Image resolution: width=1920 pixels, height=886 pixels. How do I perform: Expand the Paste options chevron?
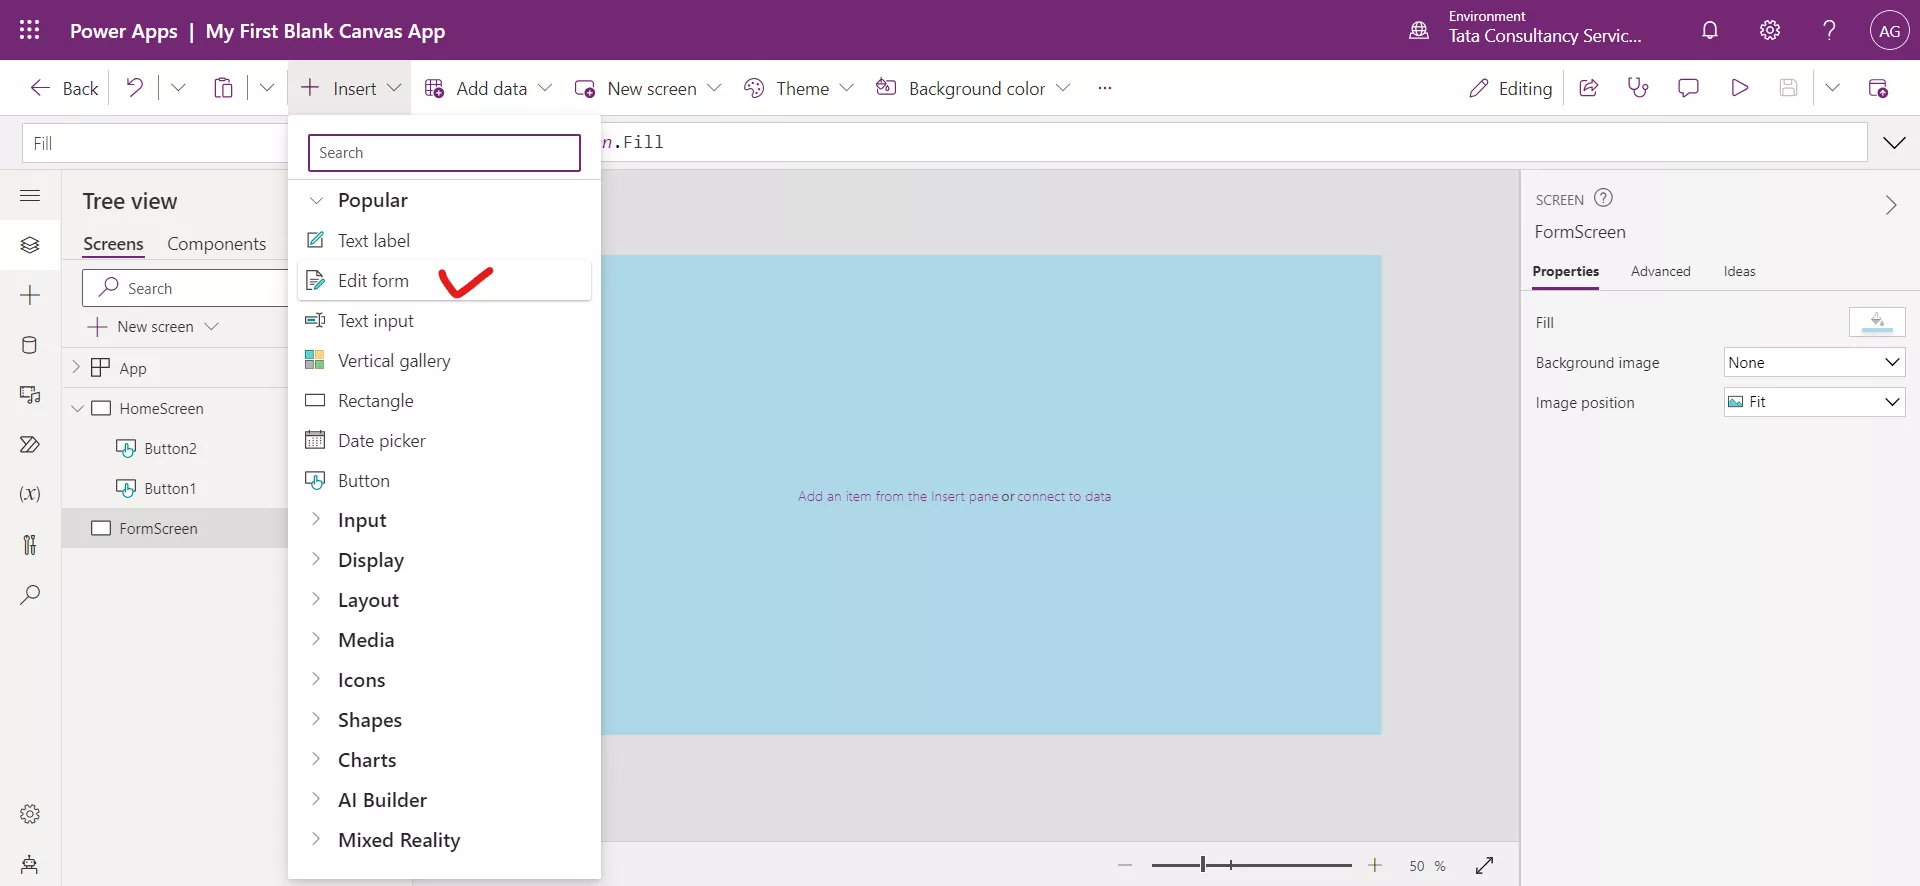pyautogui.click(x=267, y=88)
